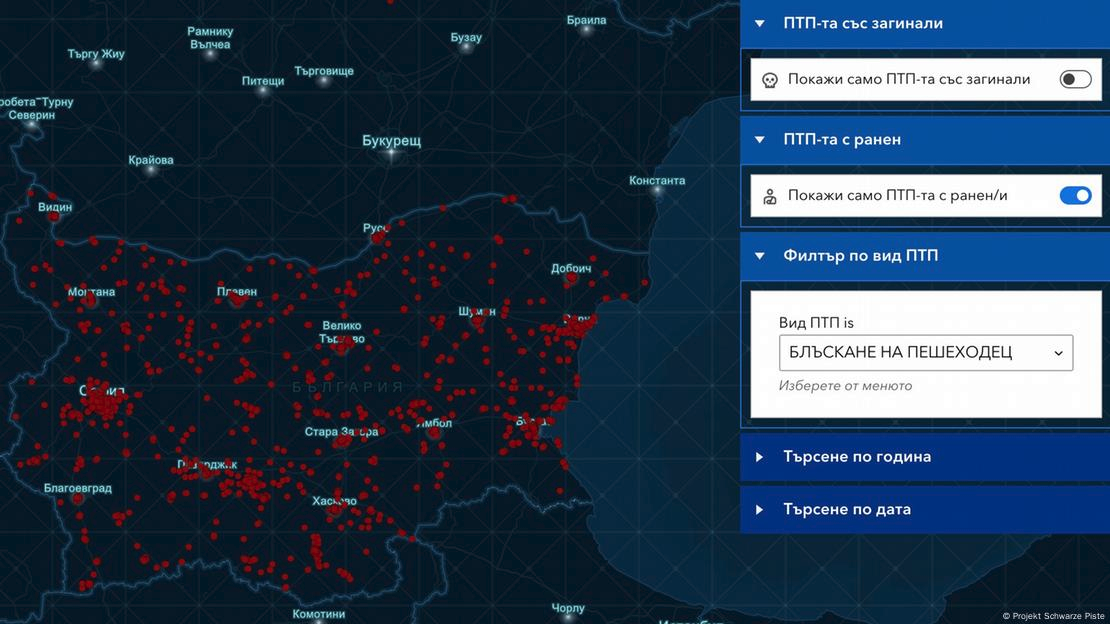Click the Бузау city marker

466,48
